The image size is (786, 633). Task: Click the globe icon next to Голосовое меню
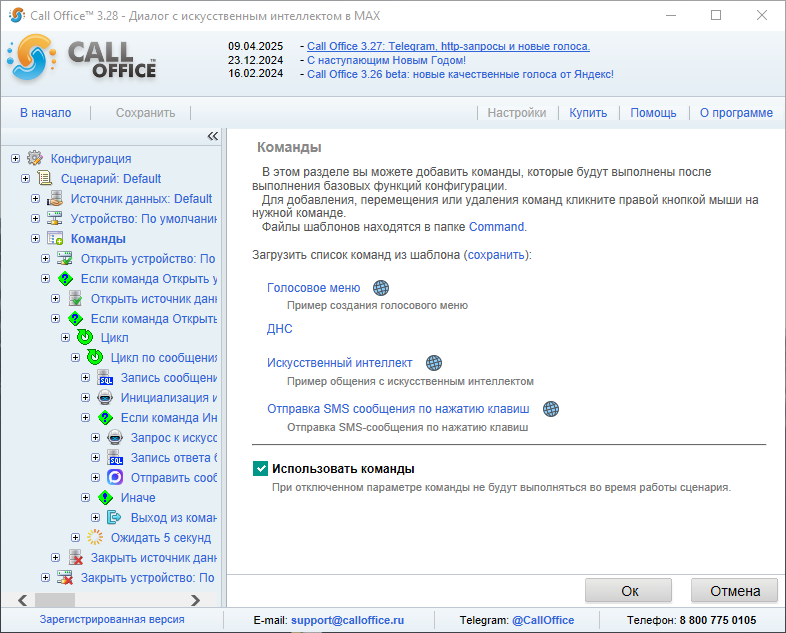click(381, 288)
